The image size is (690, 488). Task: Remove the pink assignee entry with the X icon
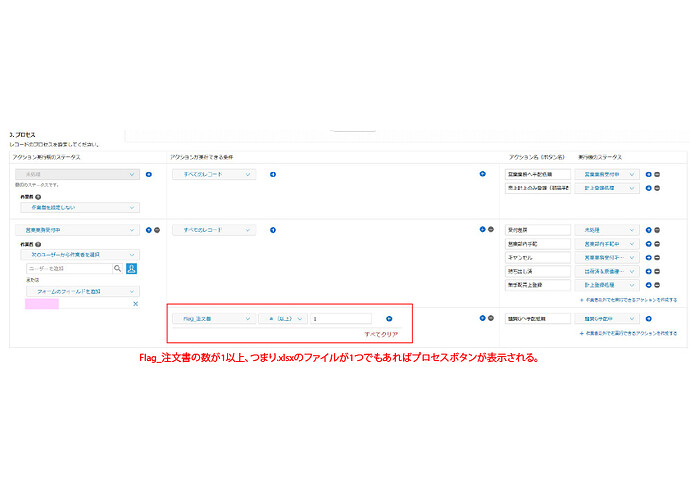[x=135, y=303]
